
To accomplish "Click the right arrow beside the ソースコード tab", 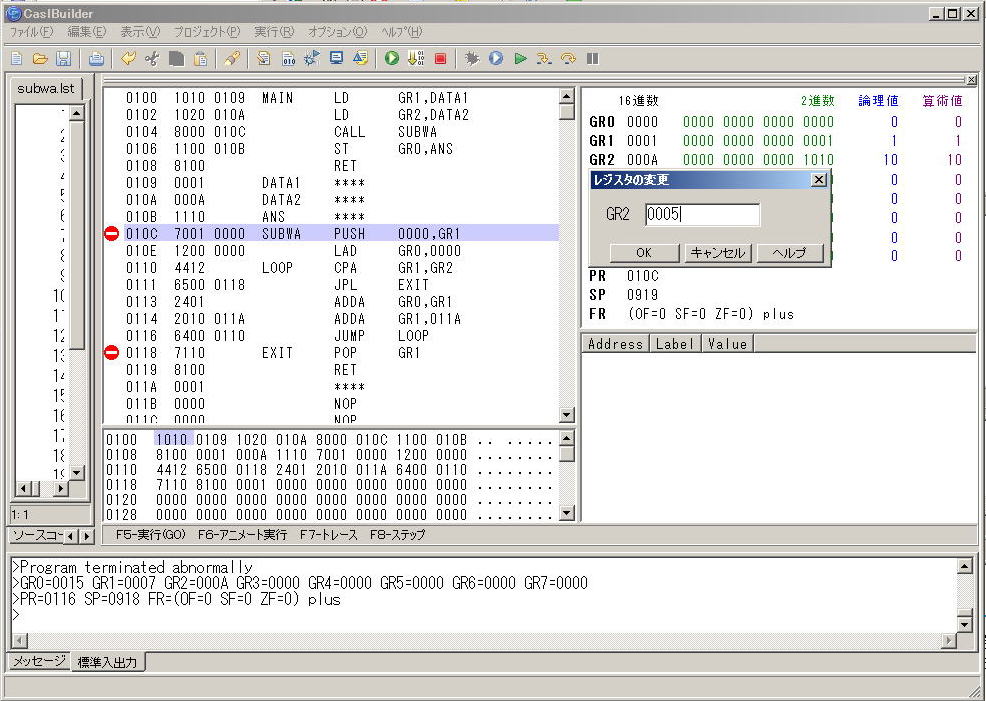I will [86, 537].
